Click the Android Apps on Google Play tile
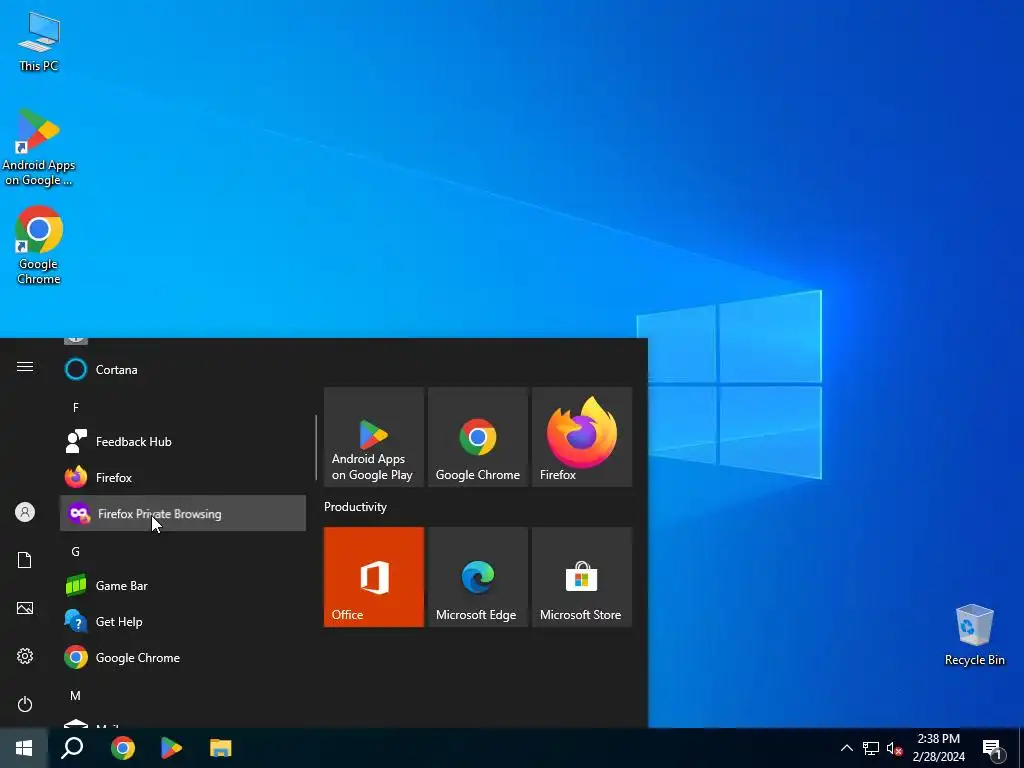This screenshot has height=768, width=1024. (x=374, y=437)
